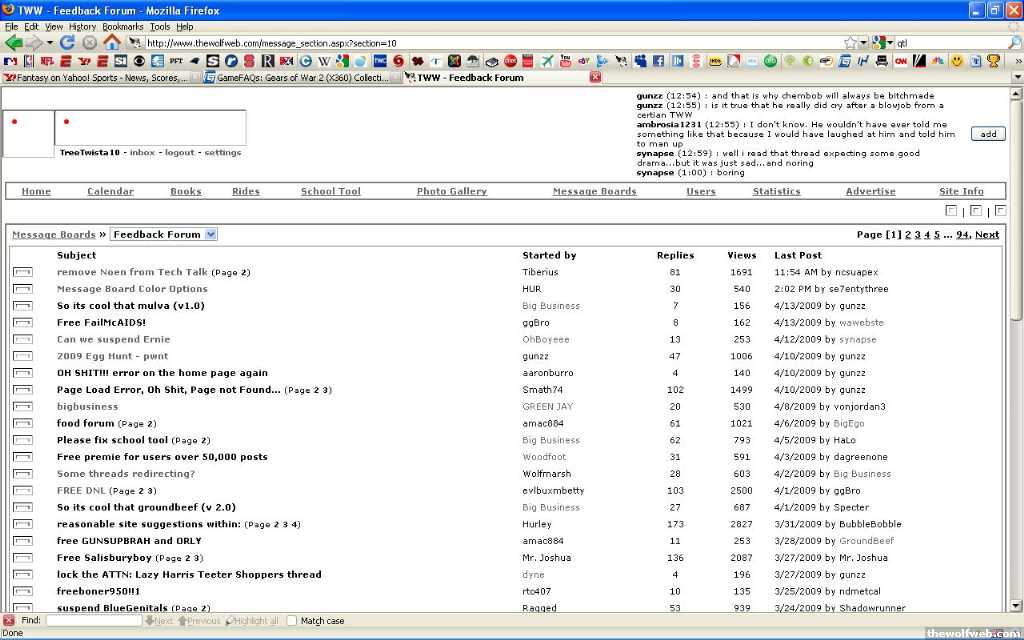Screen dimensions: 1024x640
Task: Click the green Back arrow button
Action: pos(14,43)
